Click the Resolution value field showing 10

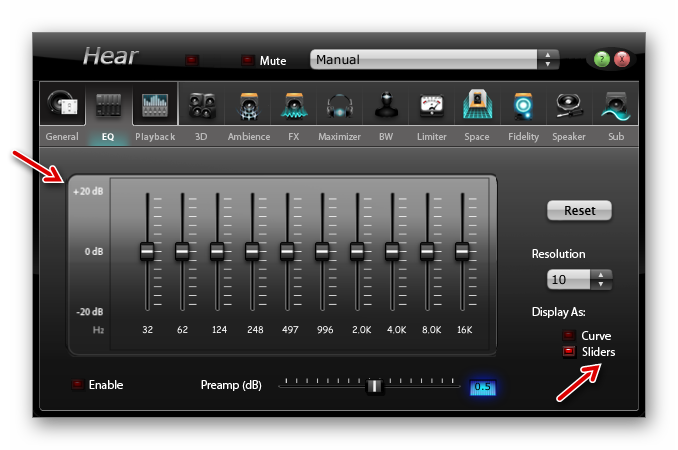pyautogui.click(x=569, y=280)
